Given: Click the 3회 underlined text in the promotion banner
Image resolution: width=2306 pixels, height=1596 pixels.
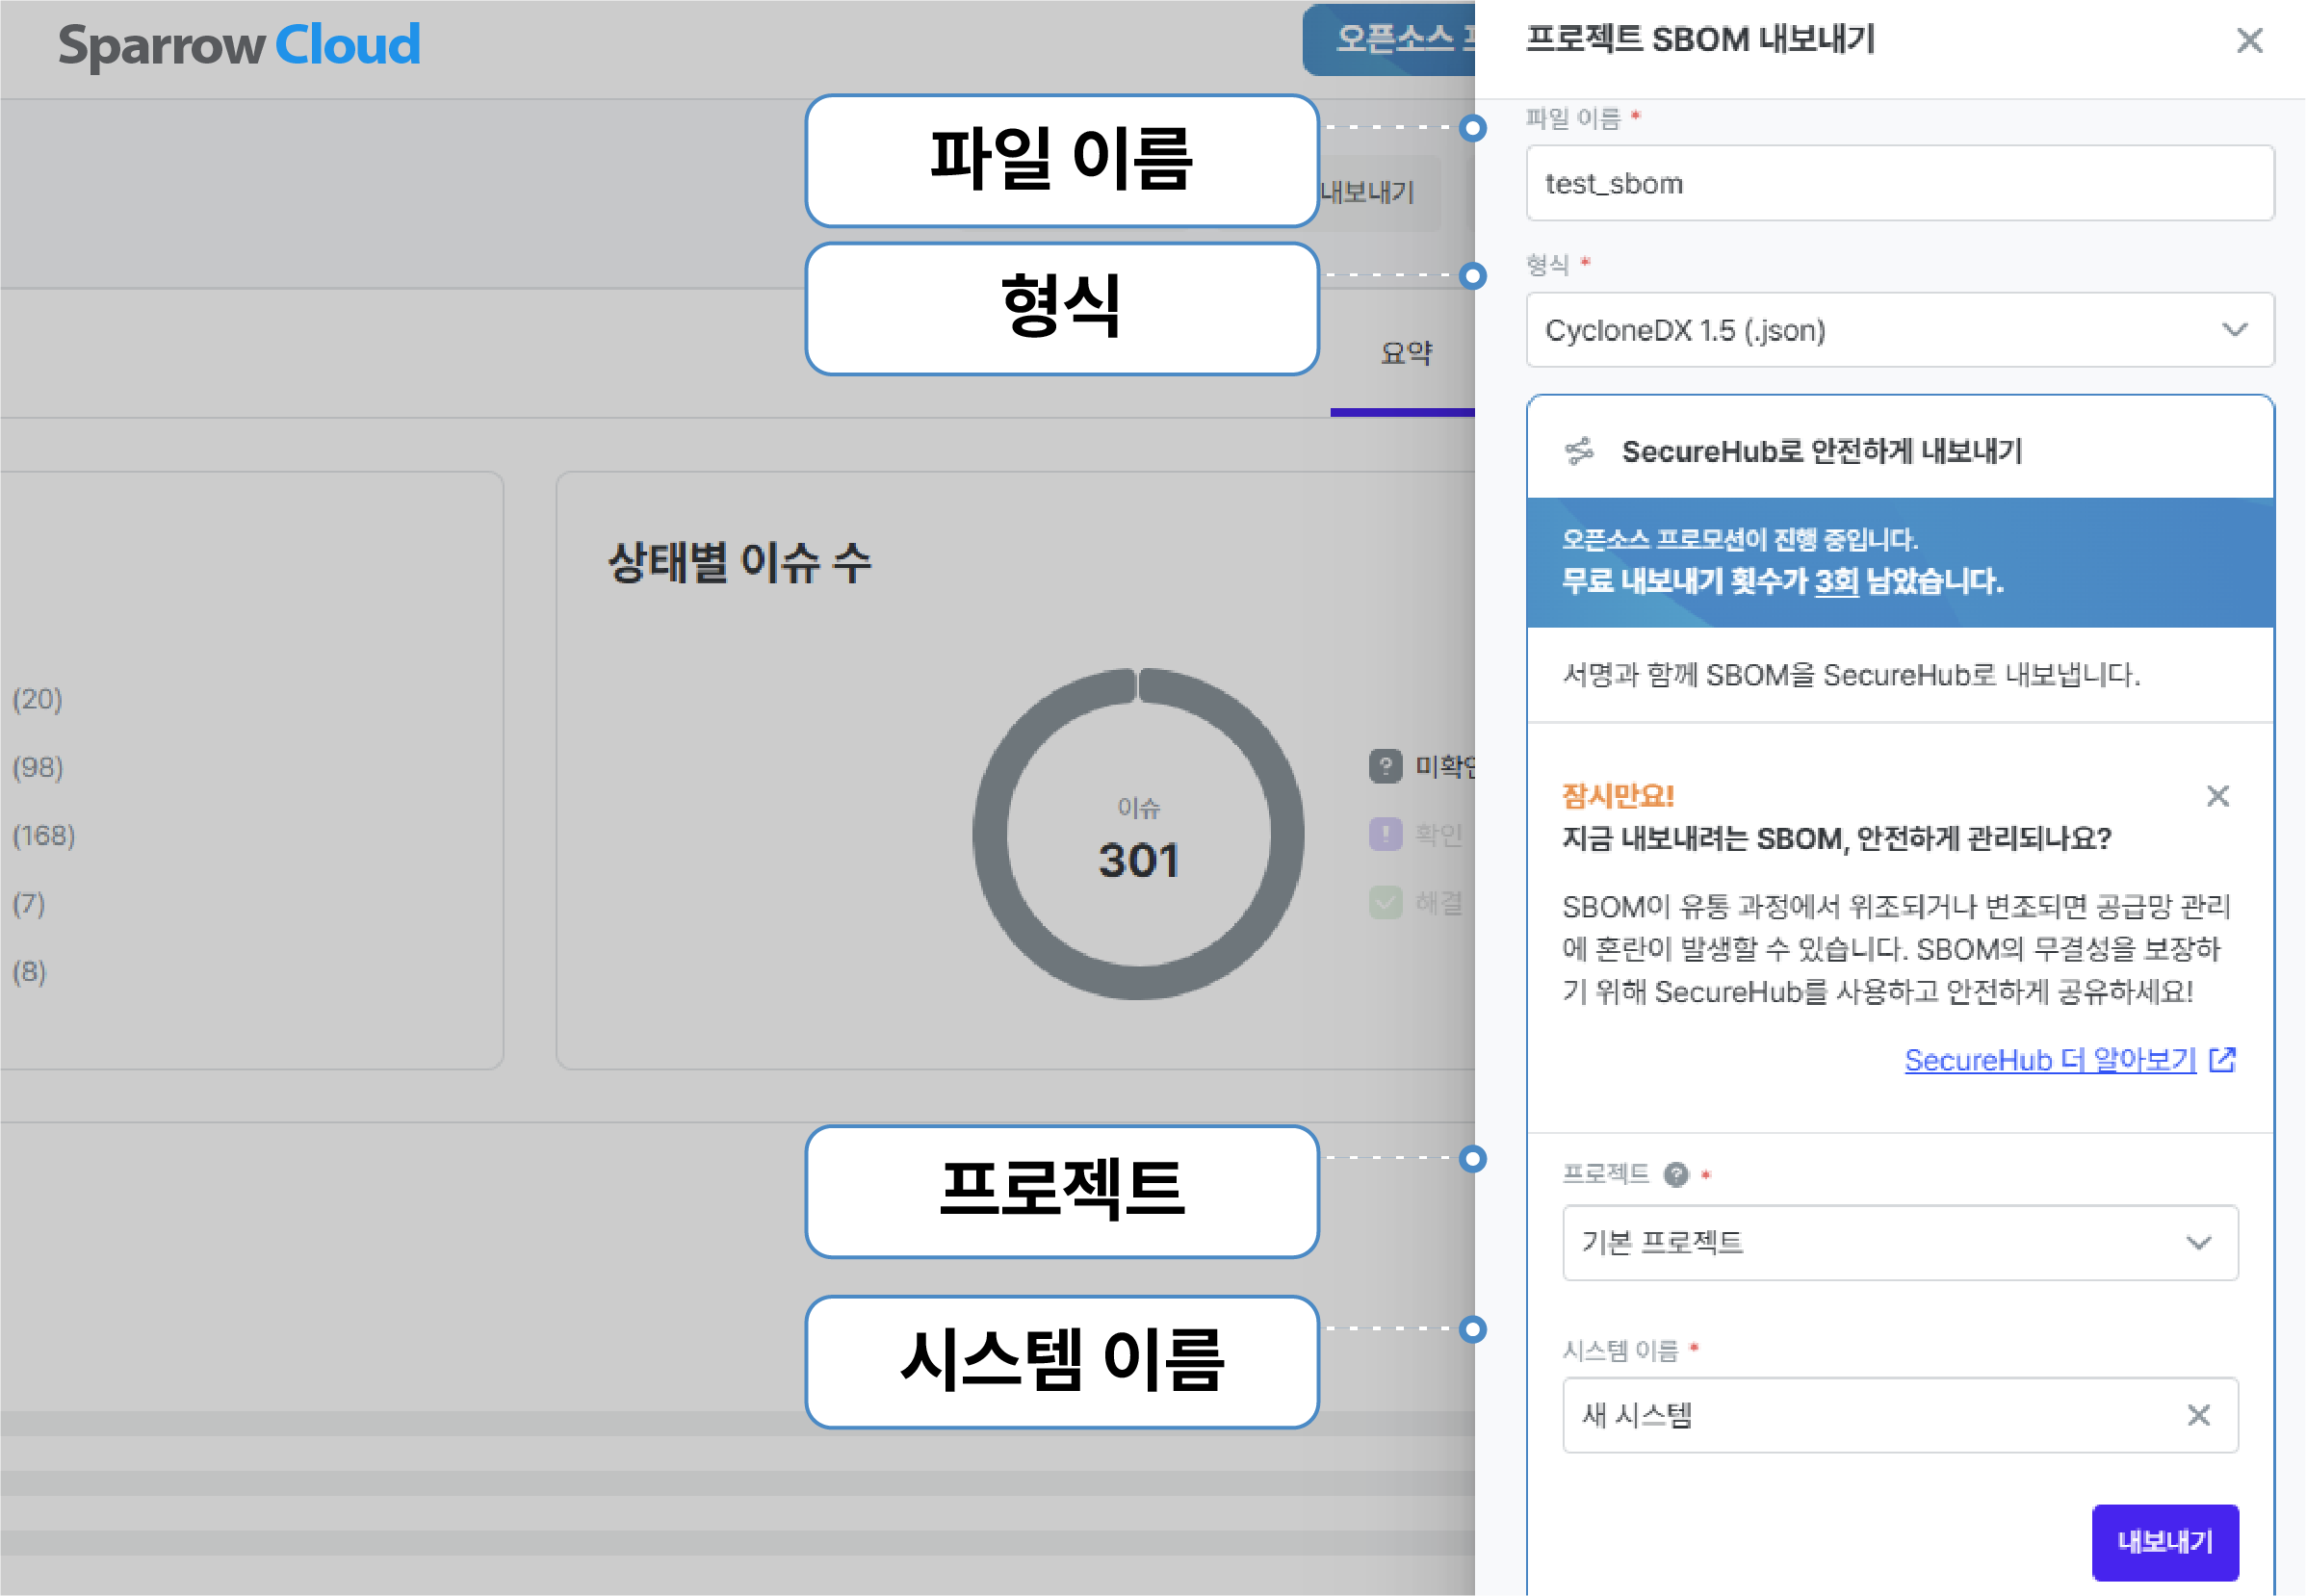Looking at the screenshot, I should [x=1836, y=581].
